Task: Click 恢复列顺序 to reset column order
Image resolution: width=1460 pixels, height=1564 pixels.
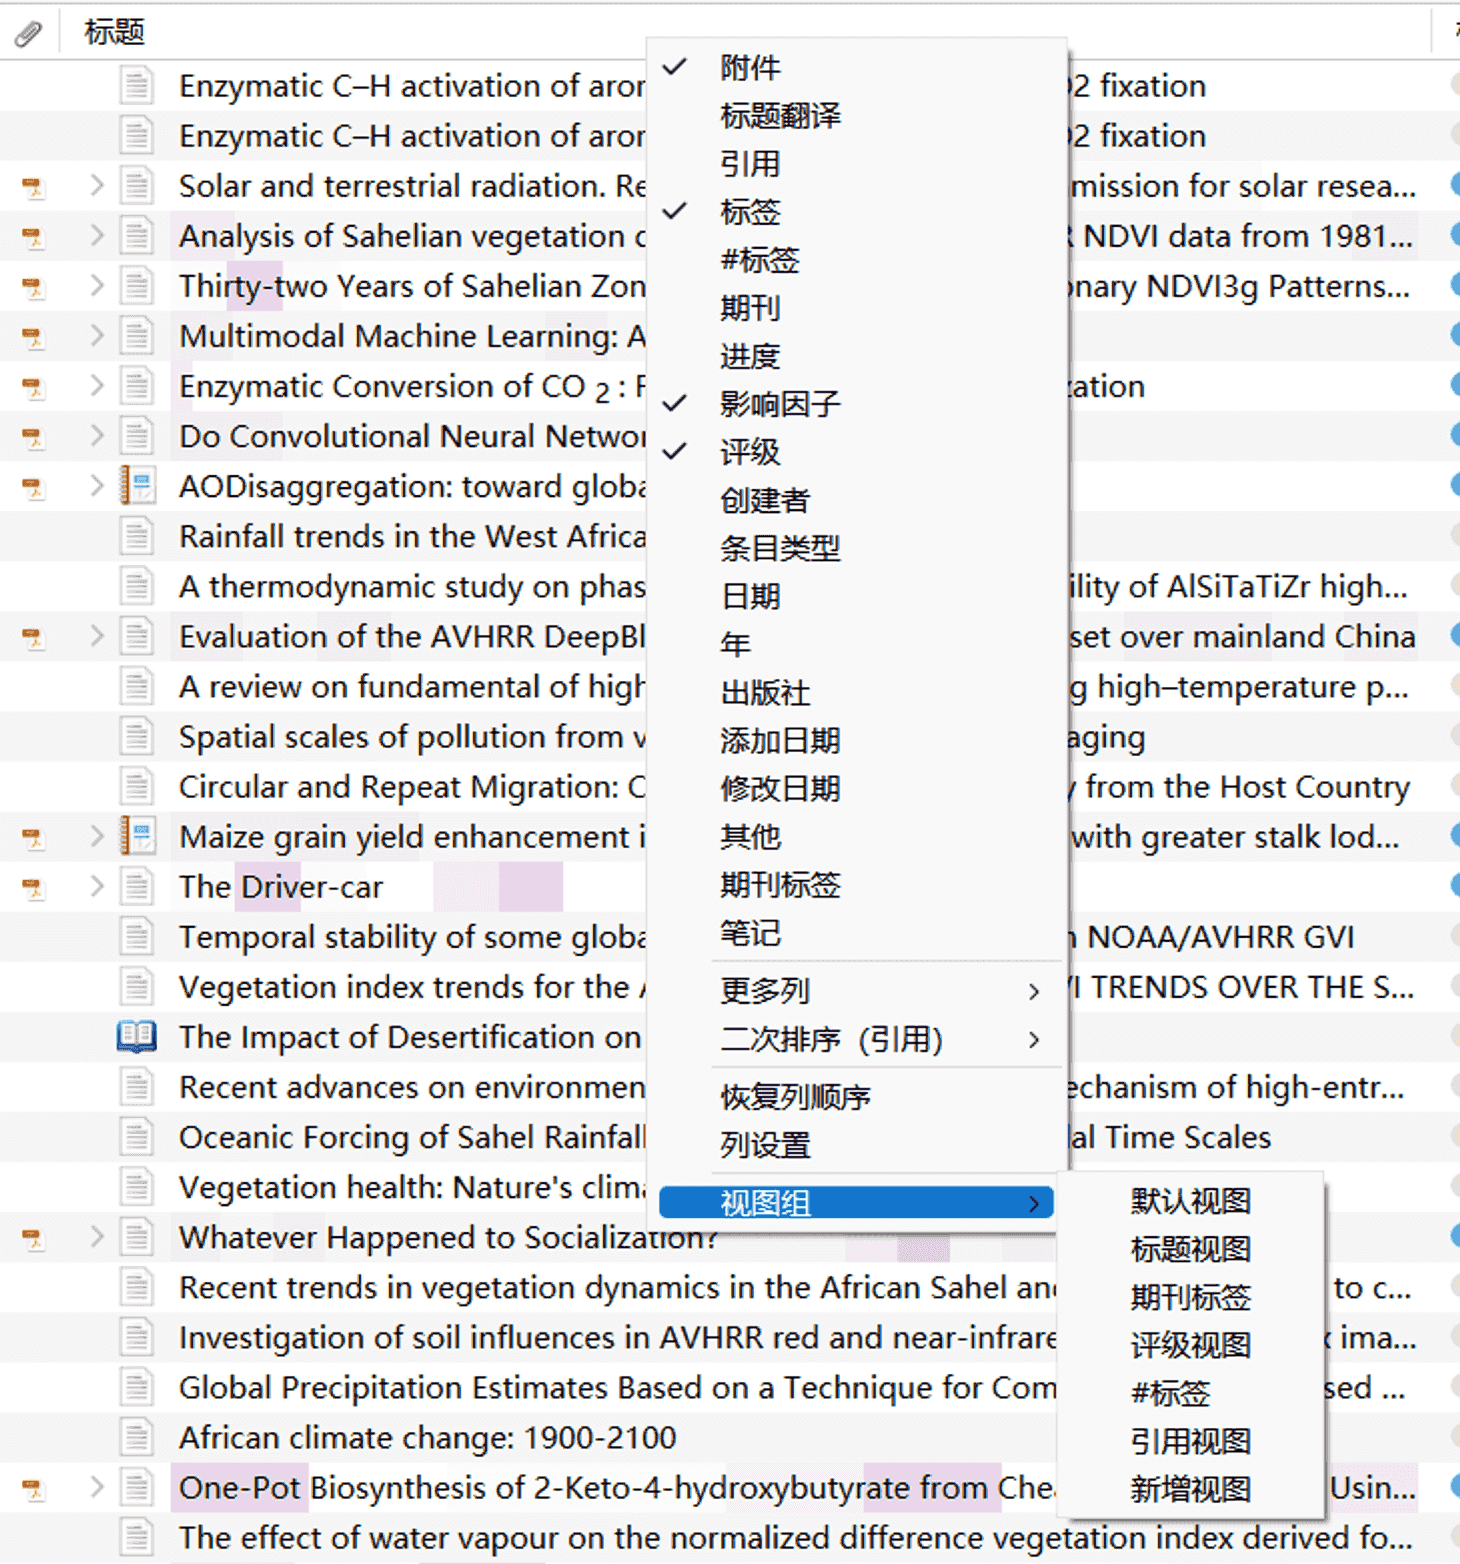Action: [795, 1098]
